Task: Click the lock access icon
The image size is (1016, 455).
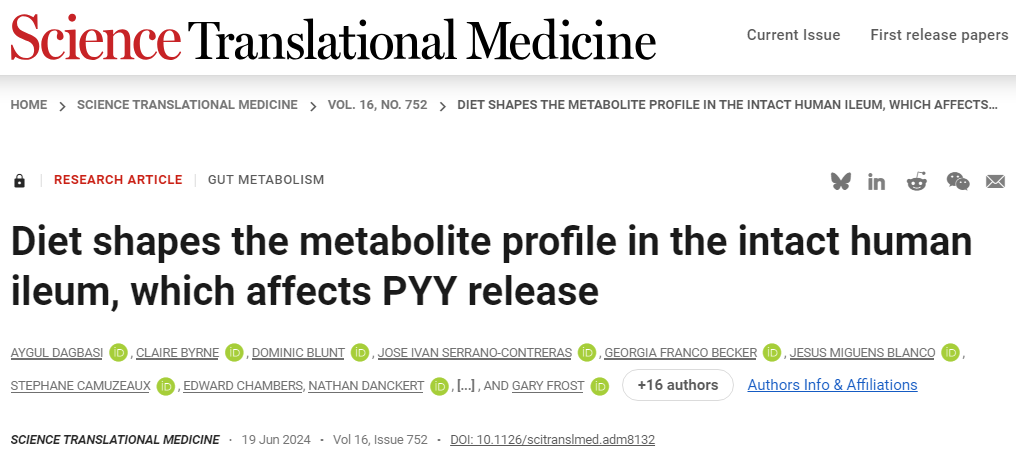Action: pos(19,181)
